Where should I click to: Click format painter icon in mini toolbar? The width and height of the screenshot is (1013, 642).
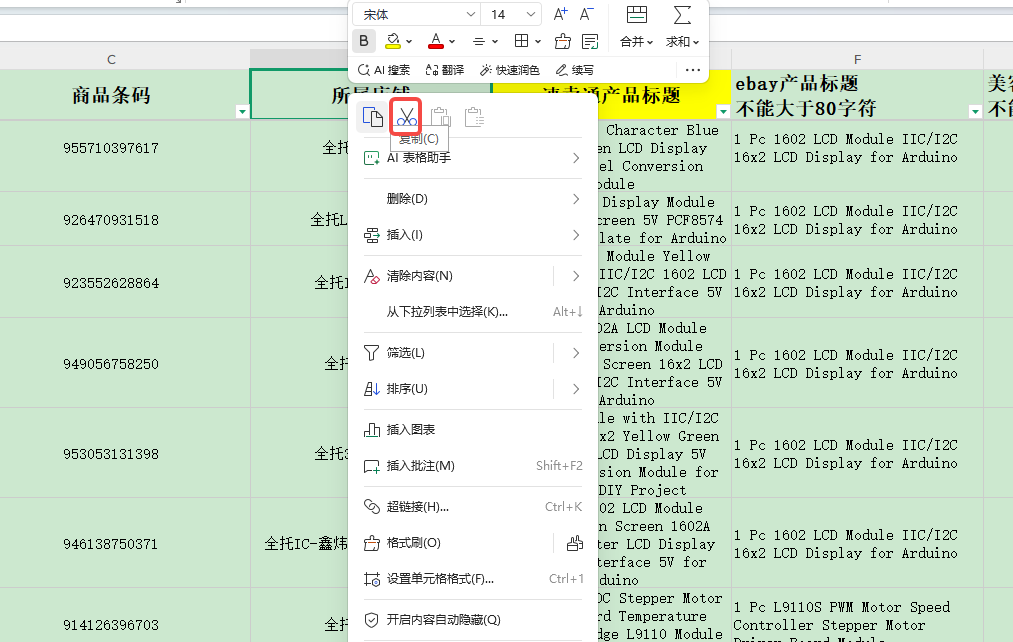[x=563, y=41]
